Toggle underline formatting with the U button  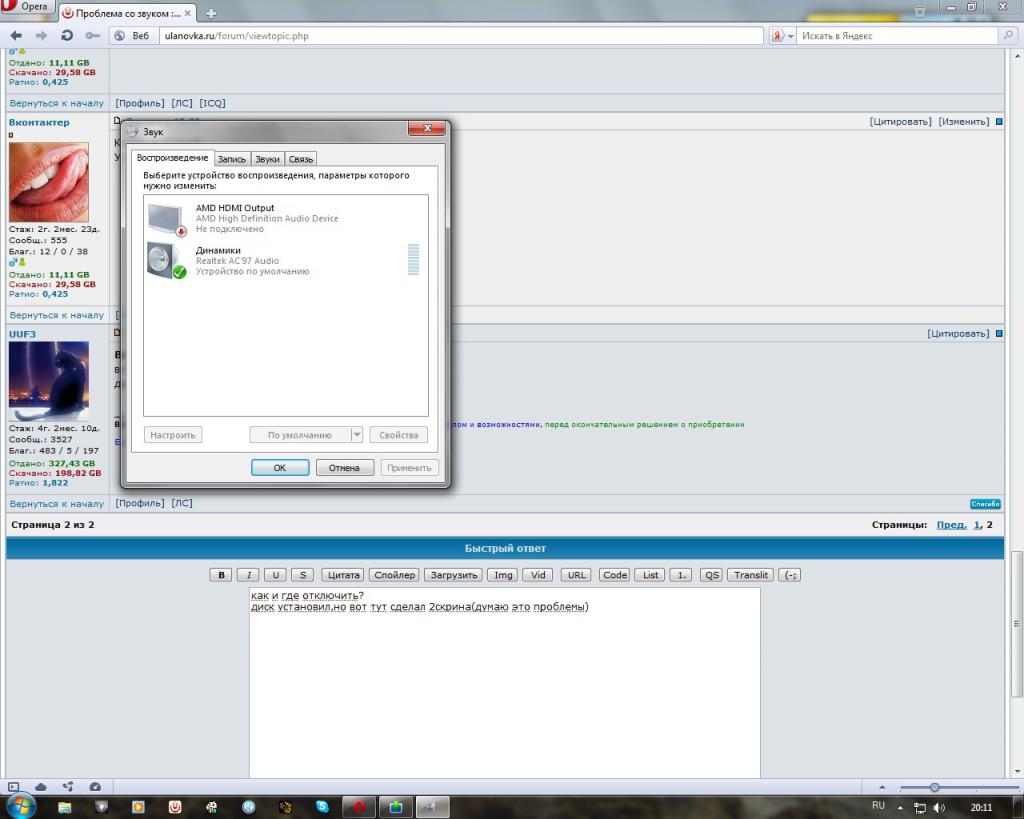[x=275, y=575]
